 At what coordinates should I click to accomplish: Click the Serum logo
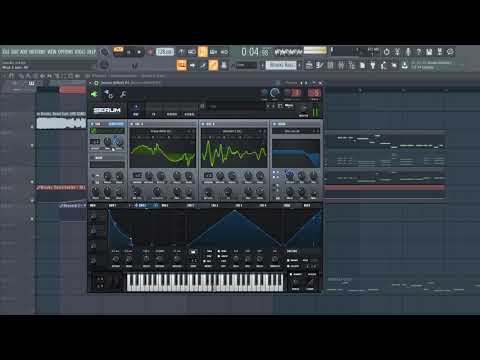[107, 110]
